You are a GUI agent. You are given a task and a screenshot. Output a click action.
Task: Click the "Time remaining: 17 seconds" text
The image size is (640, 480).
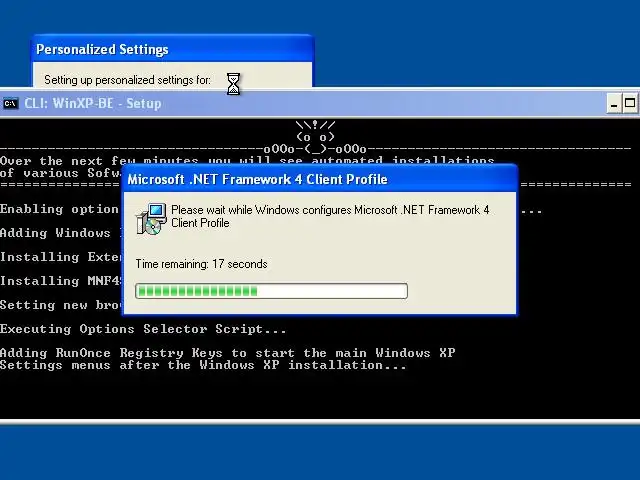coord(201,264)
